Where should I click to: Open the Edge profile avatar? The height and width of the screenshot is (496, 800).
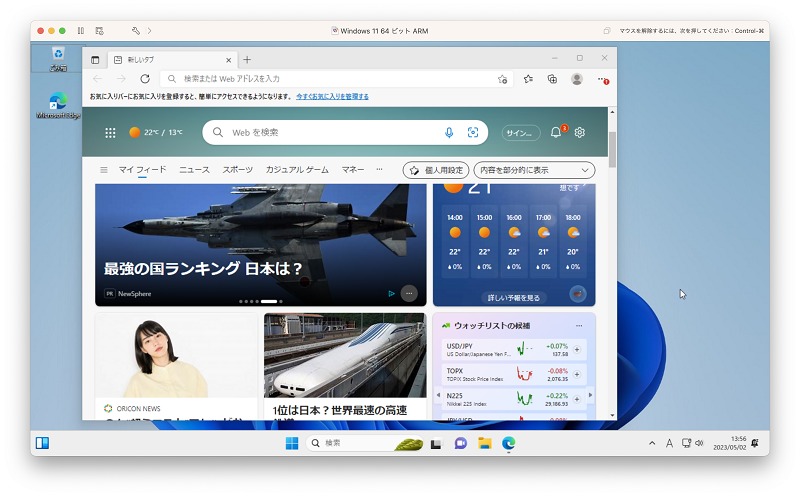577,79
